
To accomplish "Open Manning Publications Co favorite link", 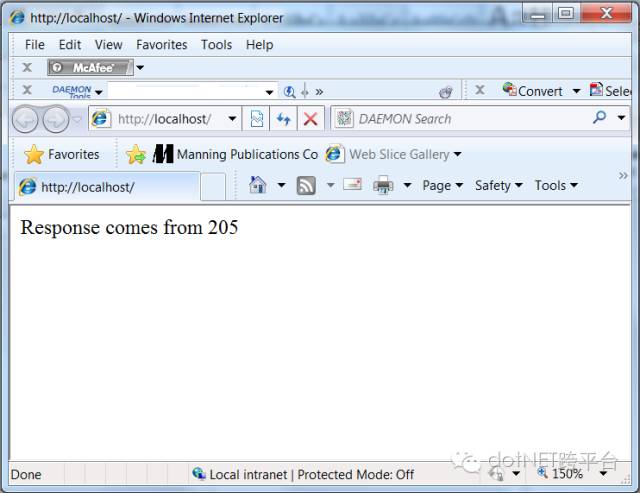I will pyautogui.click(x=235, y=154).
